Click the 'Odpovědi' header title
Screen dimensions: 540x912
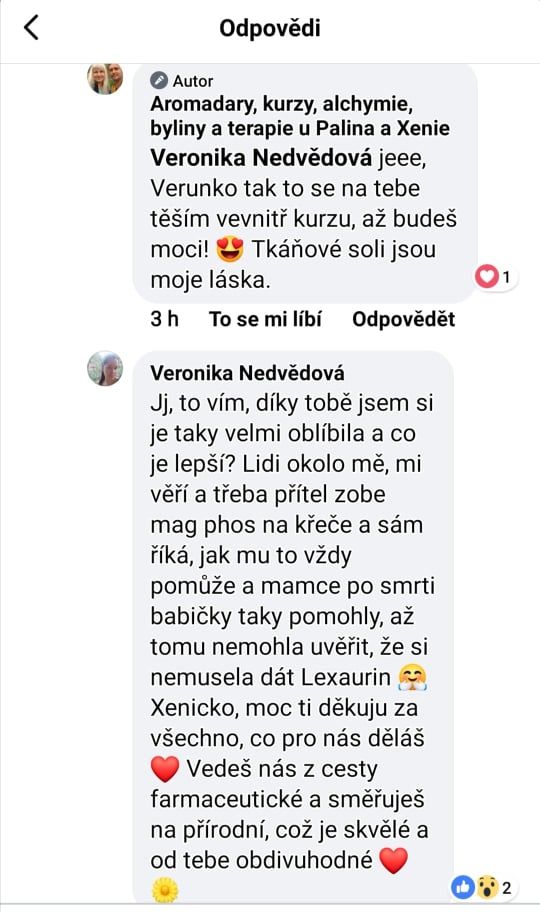click(270, 27)
